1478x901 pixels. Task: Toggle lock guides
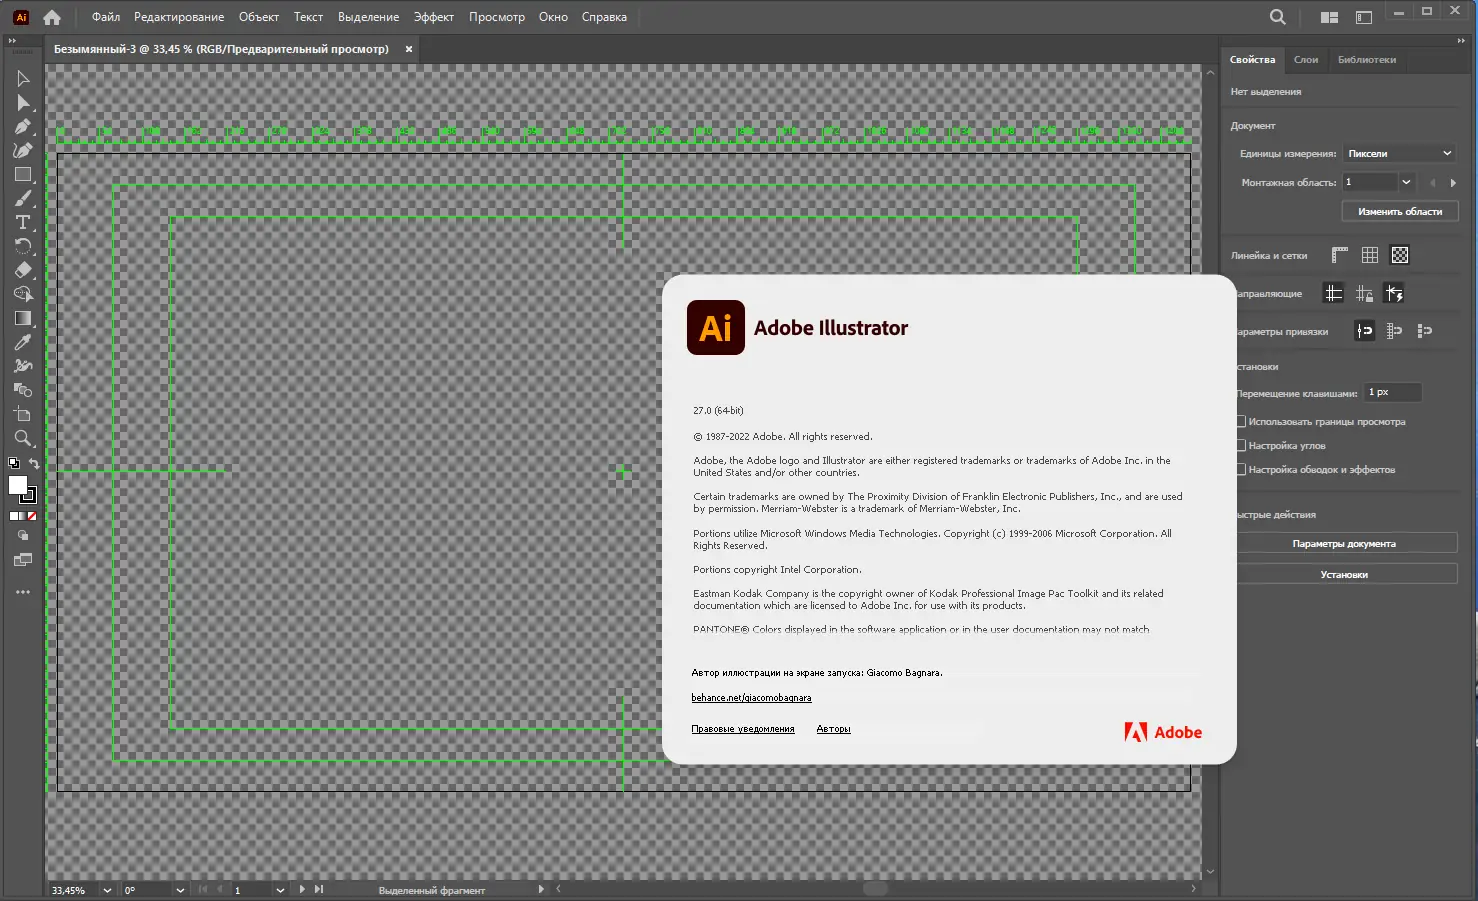pos(1364,293)
